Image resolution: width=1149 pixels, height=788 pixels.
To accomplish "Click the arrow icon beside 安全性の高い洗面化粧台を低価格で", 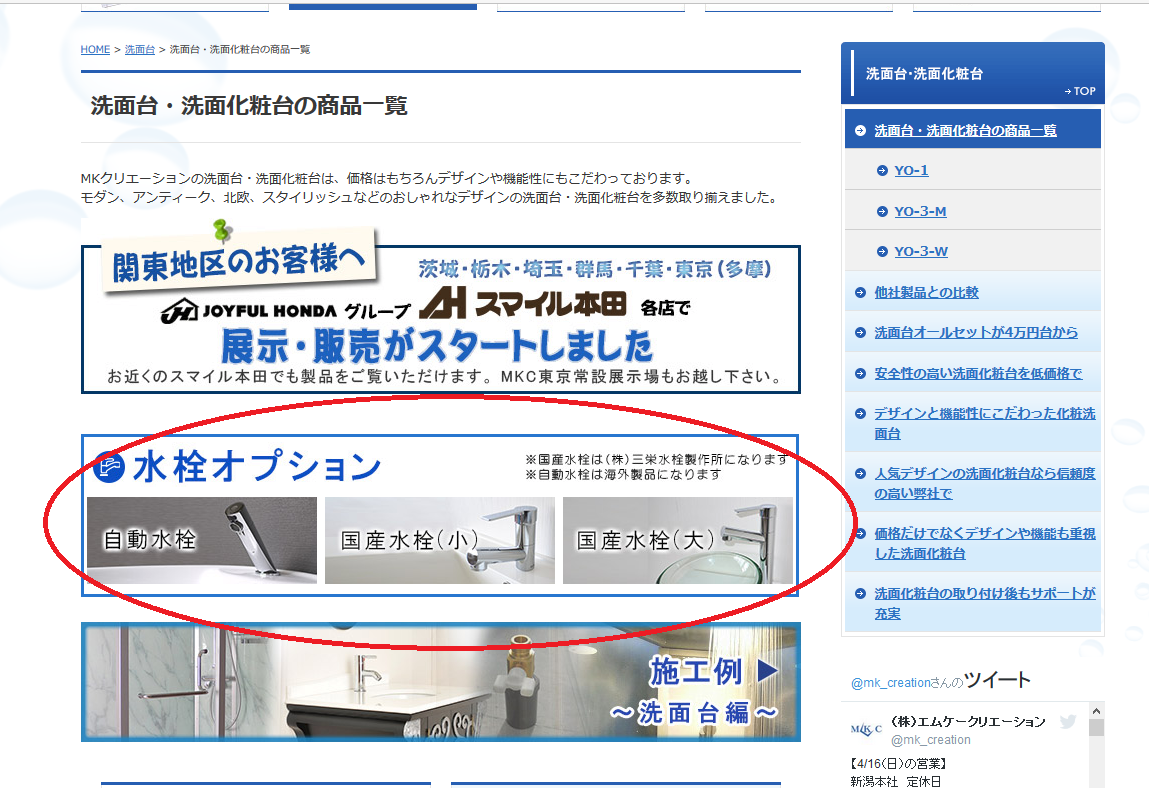I will [x=860, y=374].
